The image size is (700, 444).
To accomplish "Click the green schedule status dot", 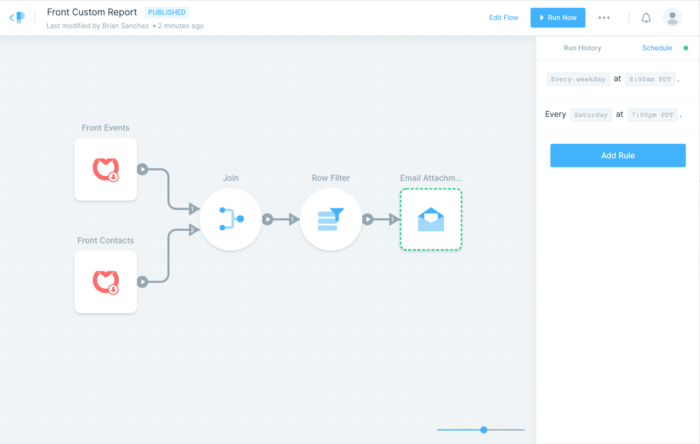I will click(686, 48).
